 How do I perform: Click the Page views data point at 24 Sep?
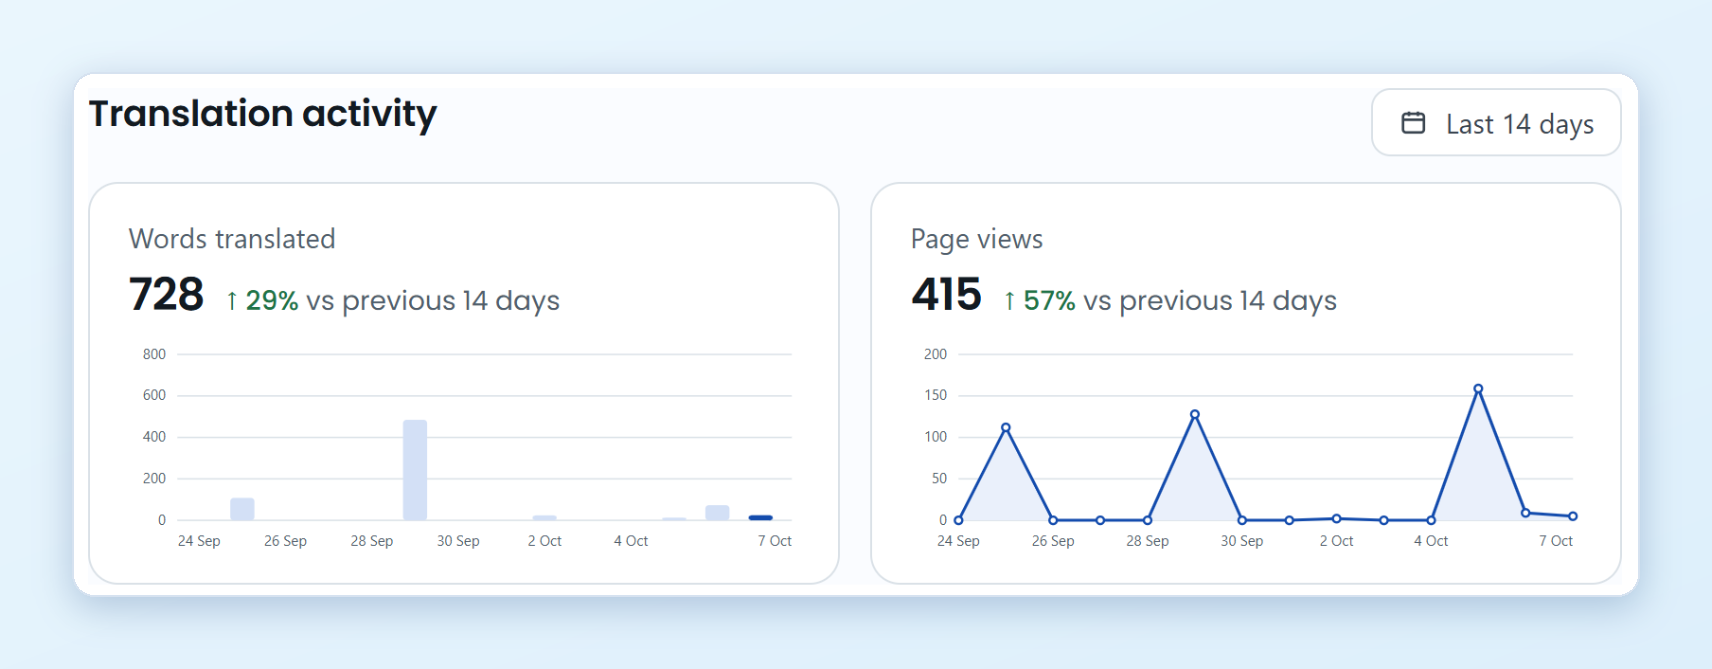click(x=958, y=520)
